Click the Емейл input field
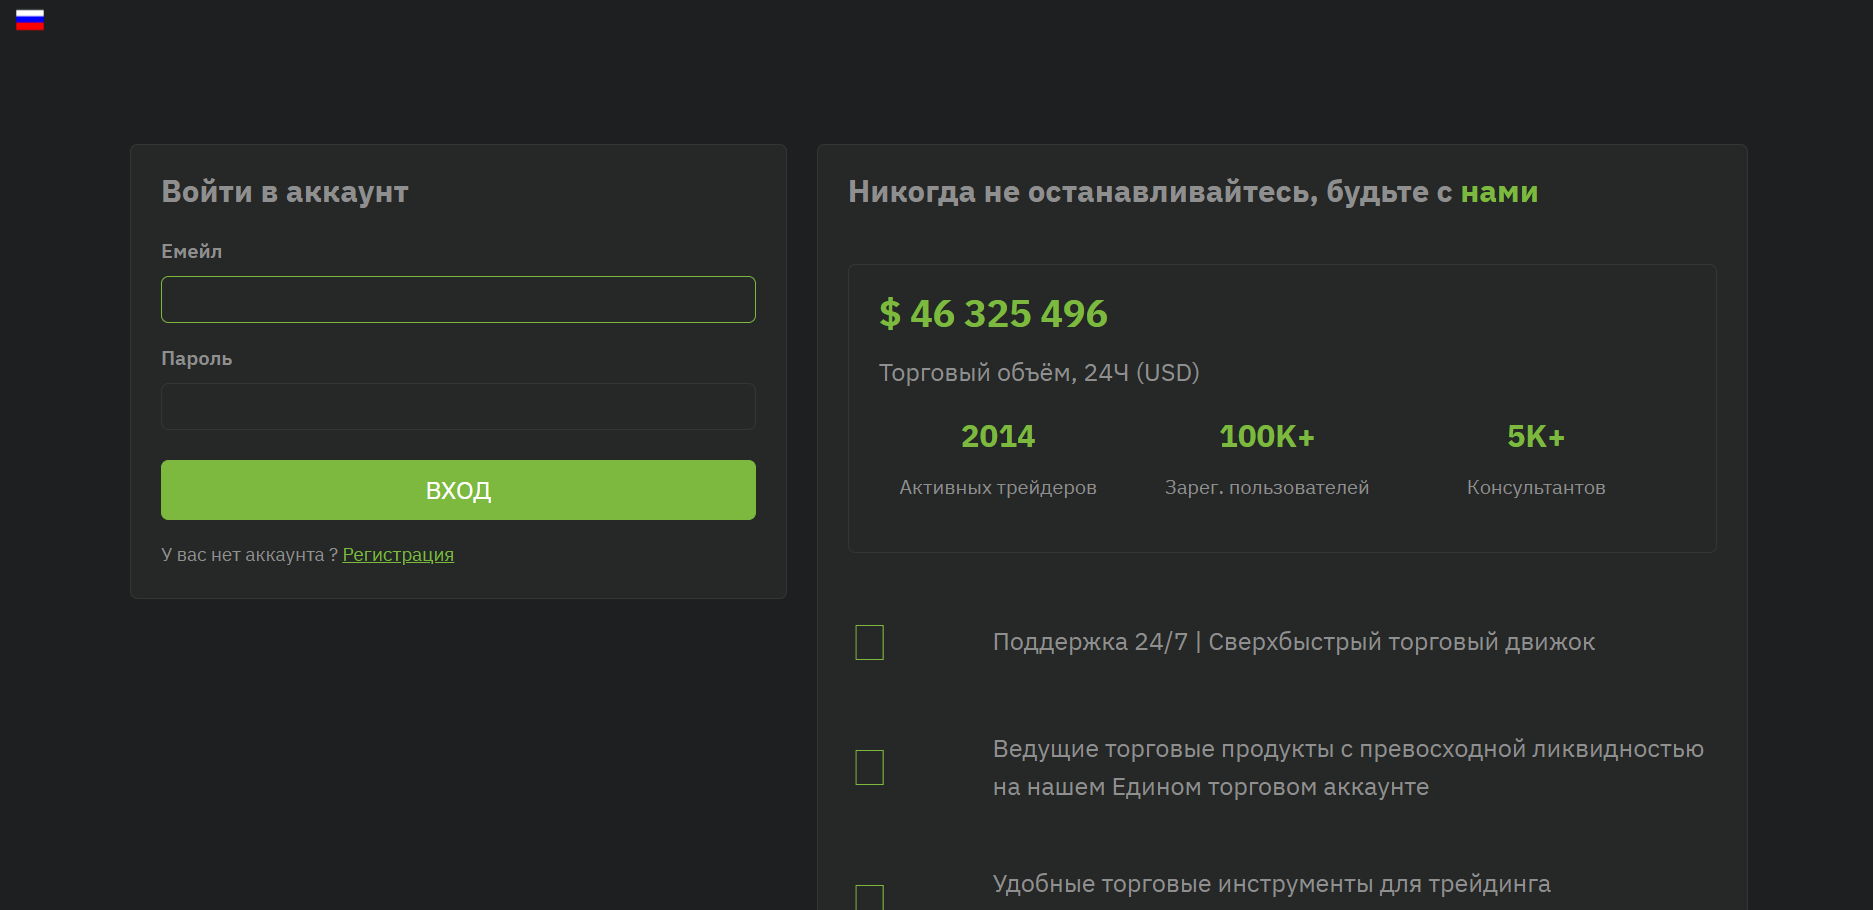 (x=458, y=299)
